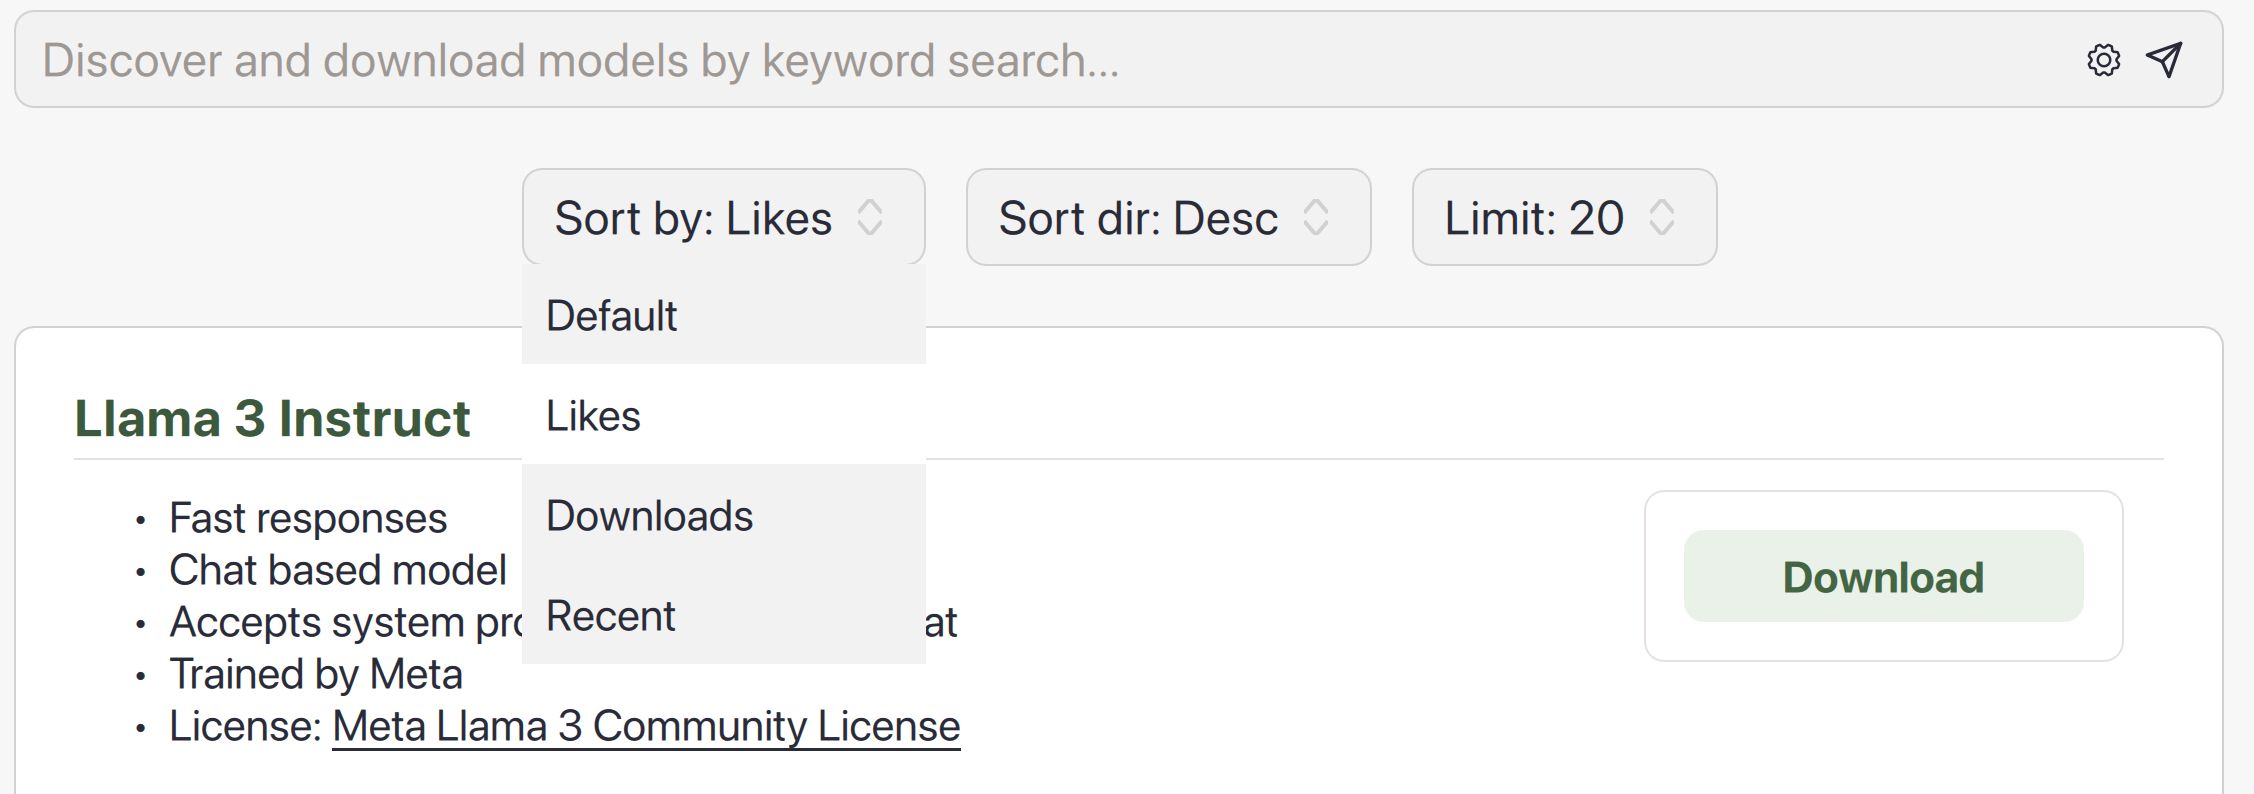
Task: Open the Limit: 20 dropdown
Action: tap(1564, 217)
